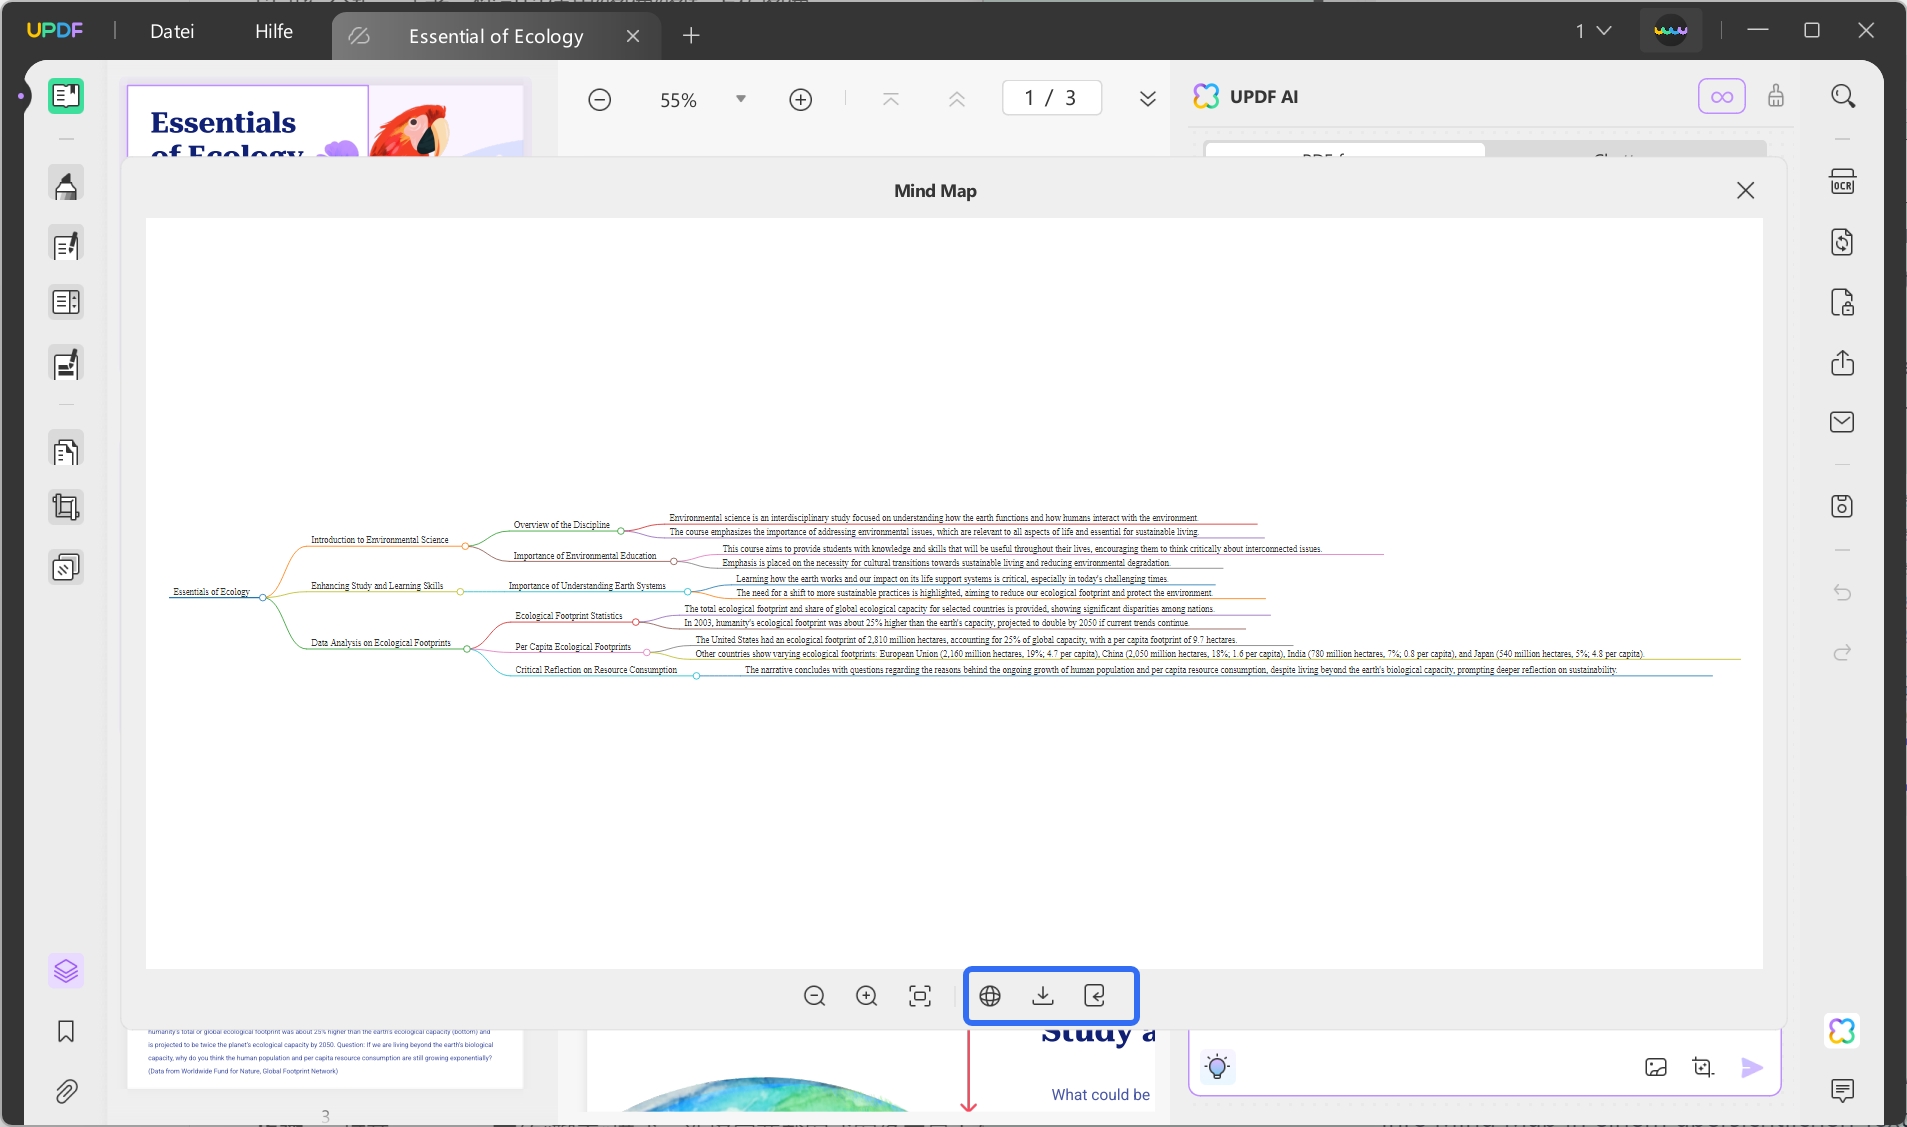The height and width of the screenshot is (1127, 1907).
Task: Zoom out of the mind map
Action: (815, 996)
